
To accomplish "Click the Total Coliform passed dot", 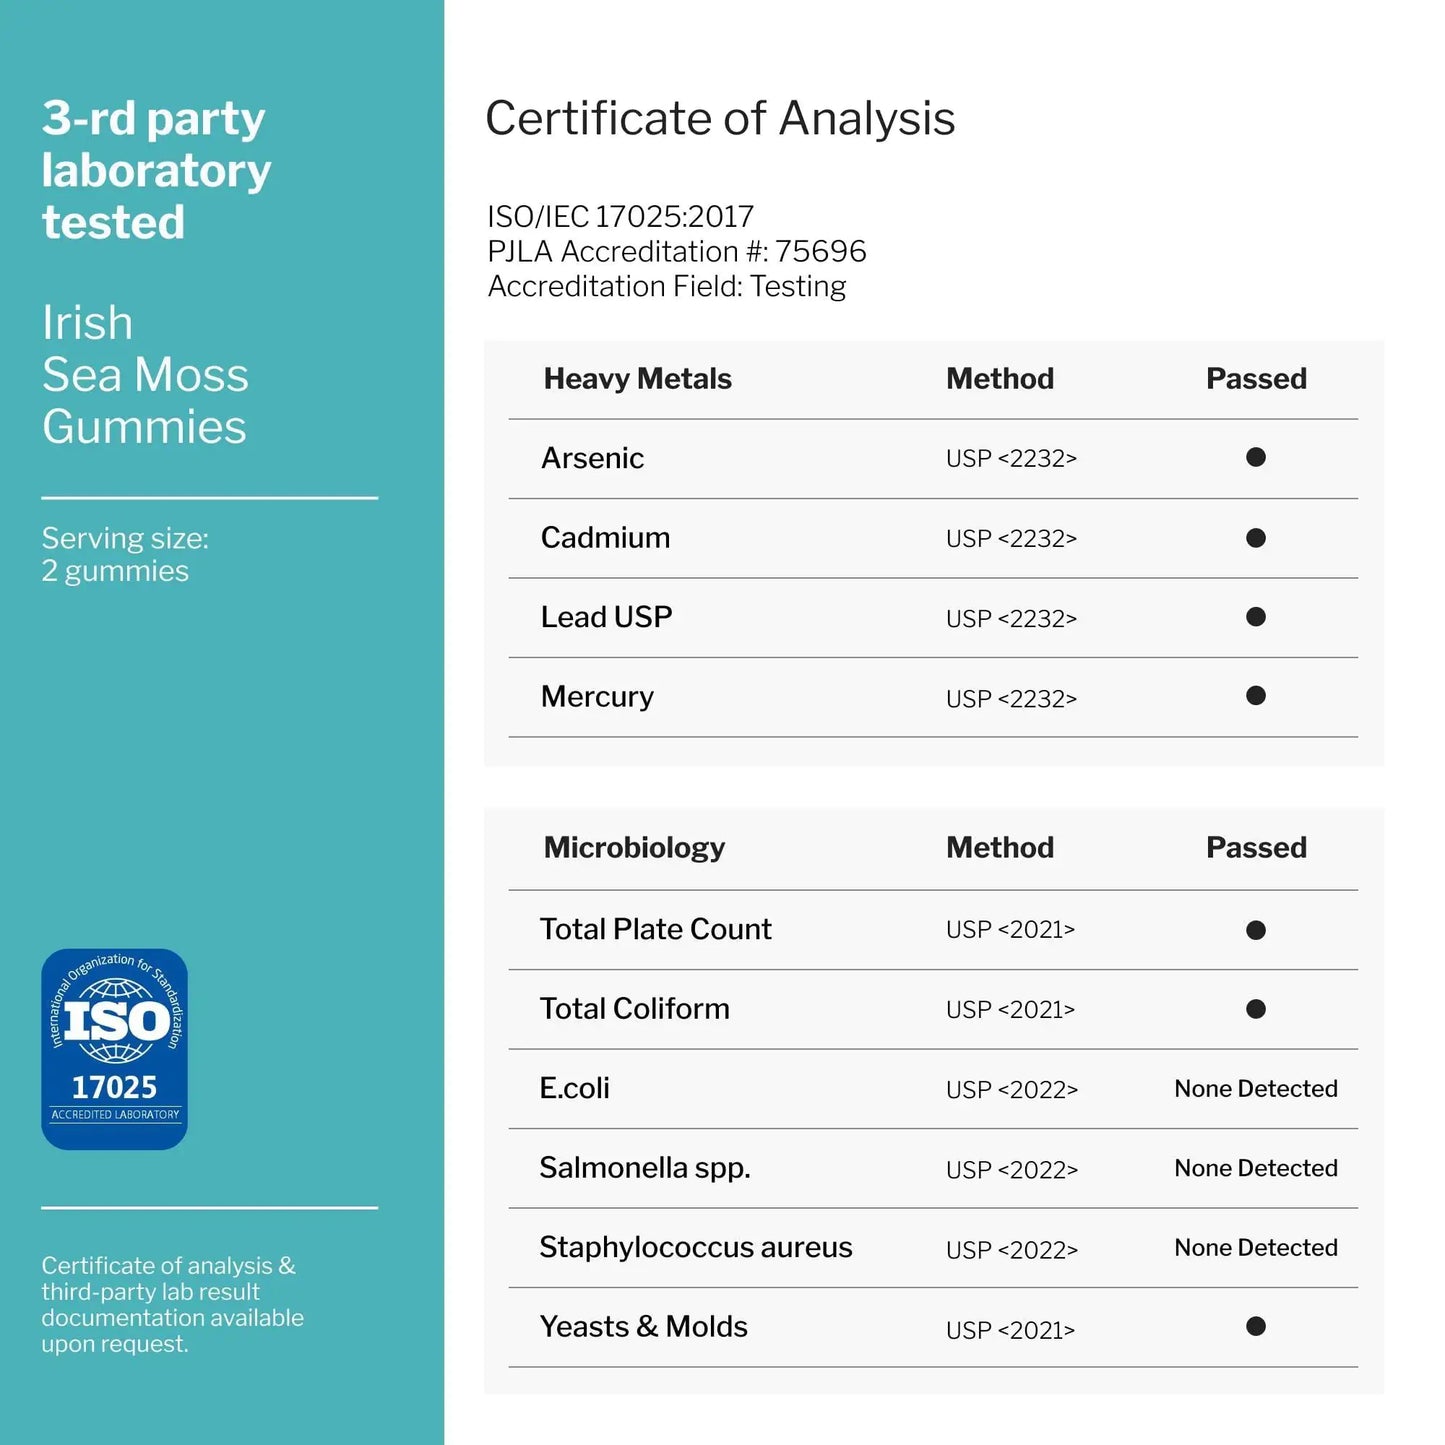I will click(x=1256, y=1009).
